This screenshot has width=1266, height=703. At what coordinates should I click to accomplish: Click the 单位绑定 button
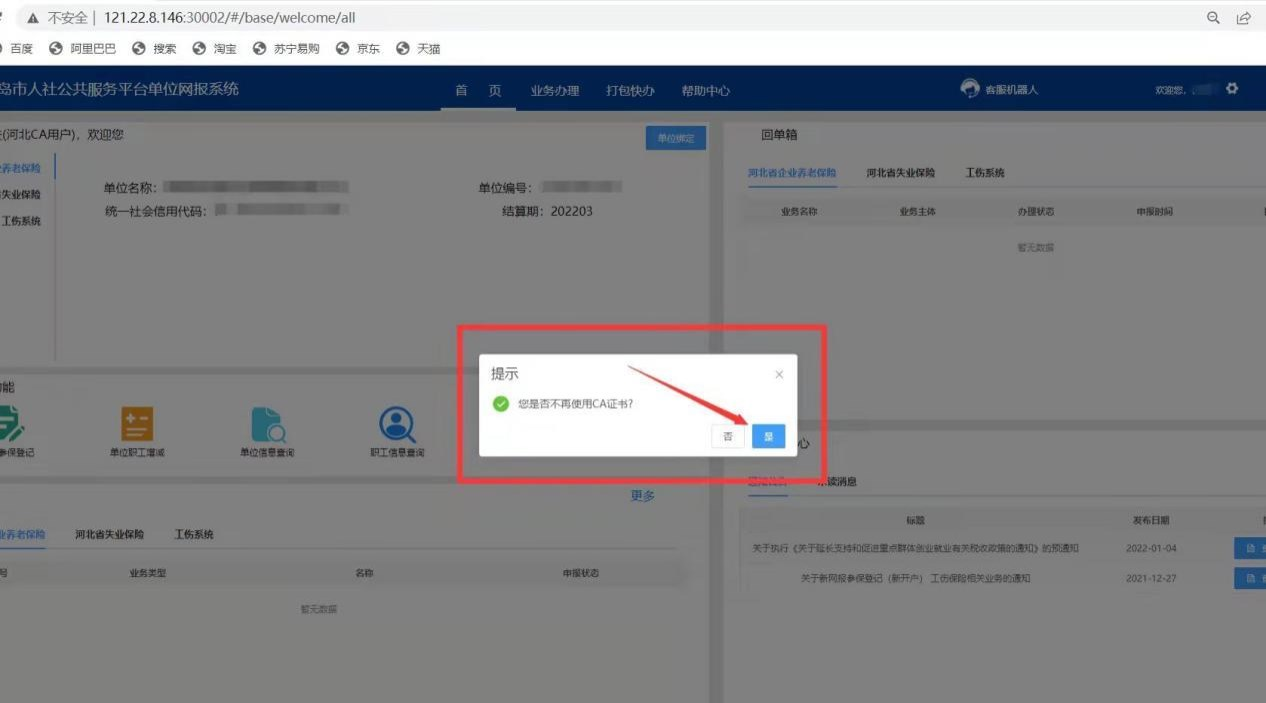tap(675, 139)
